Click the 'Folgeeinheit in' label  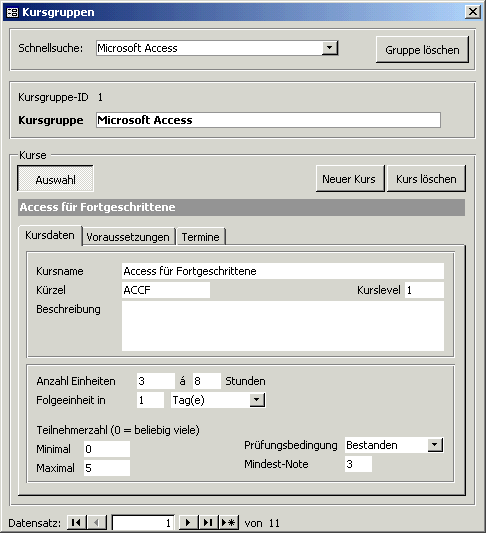71,400
